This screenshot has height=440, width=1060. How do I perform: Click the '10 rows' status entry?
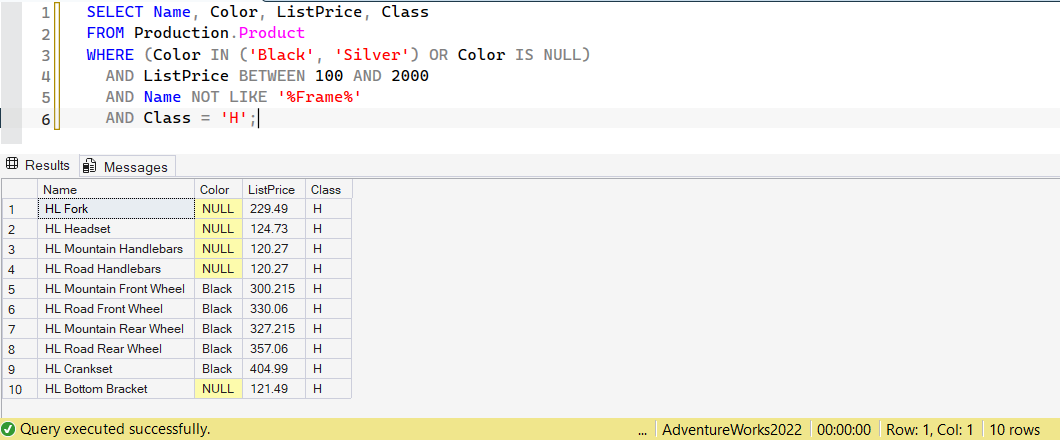(x=1015, y=429)
